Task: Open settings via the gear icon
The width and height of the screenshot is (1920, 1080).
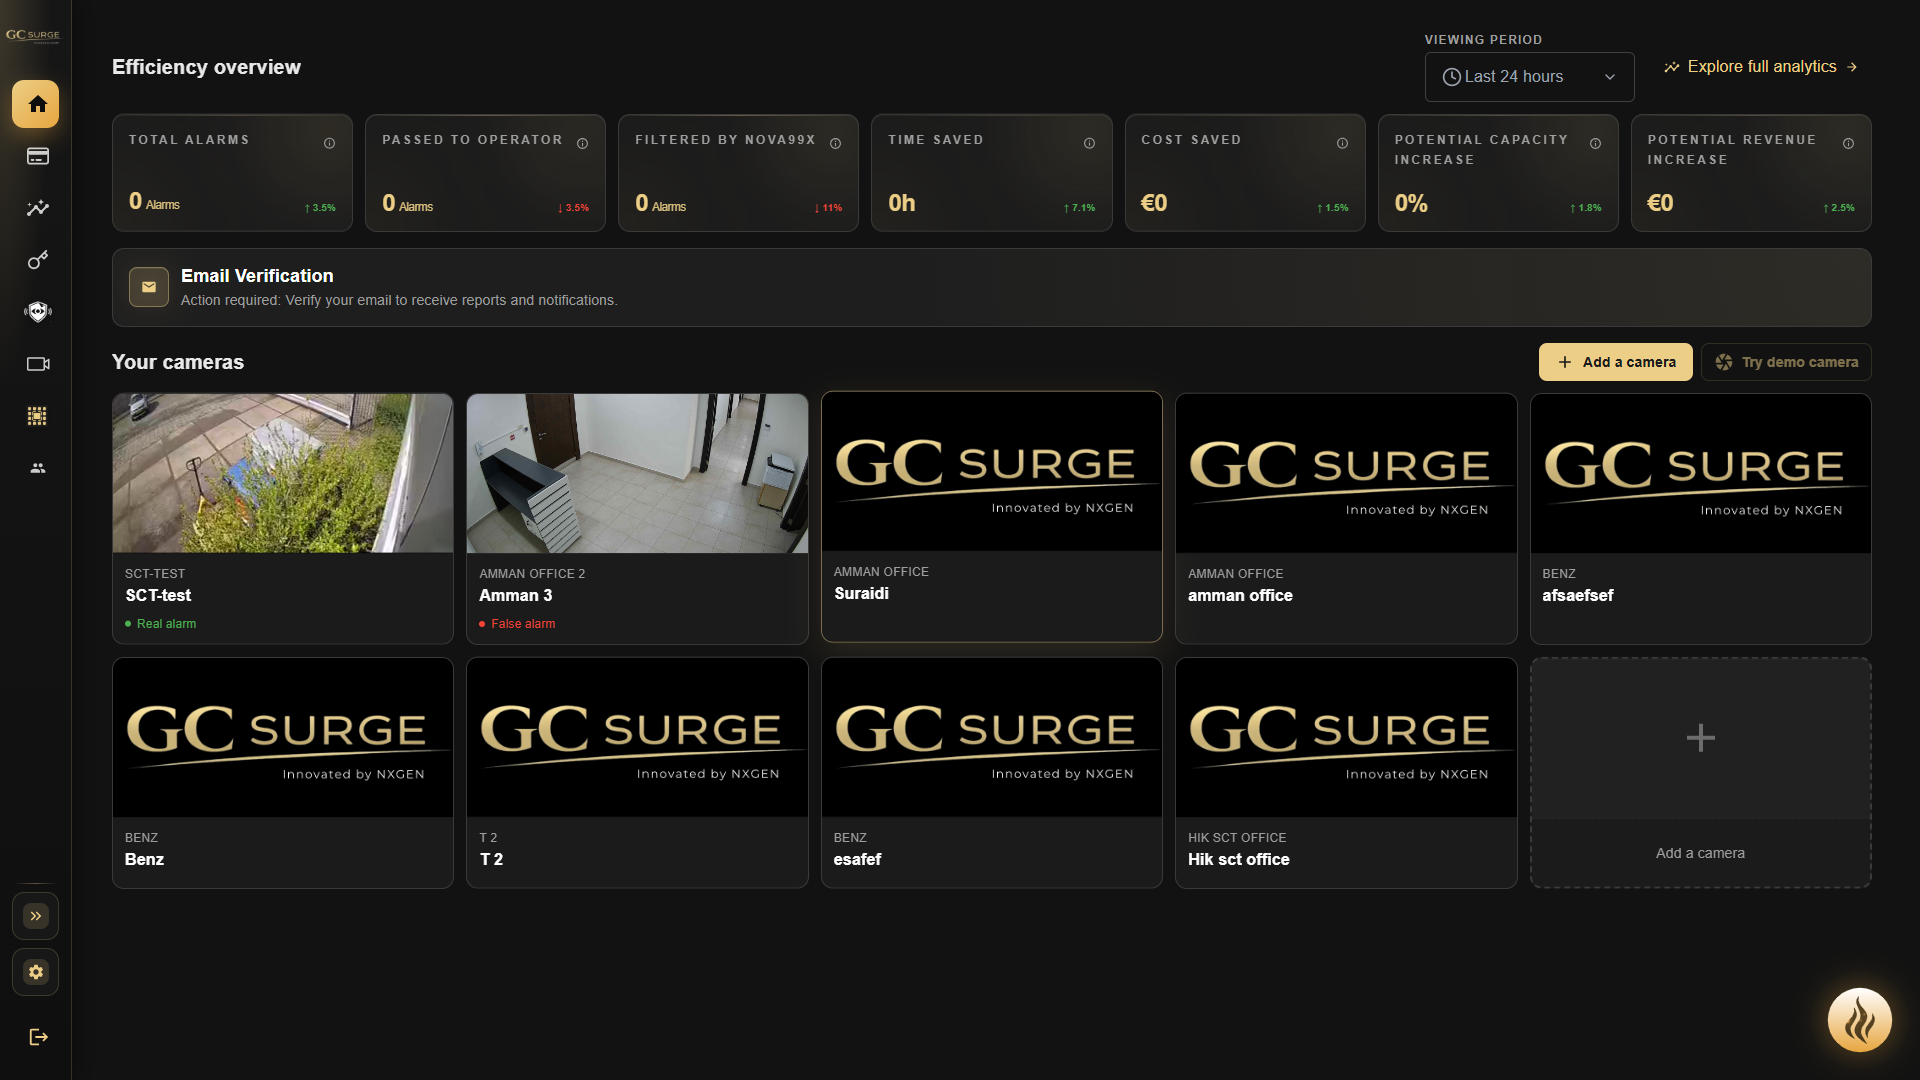Action: (36, 972)
